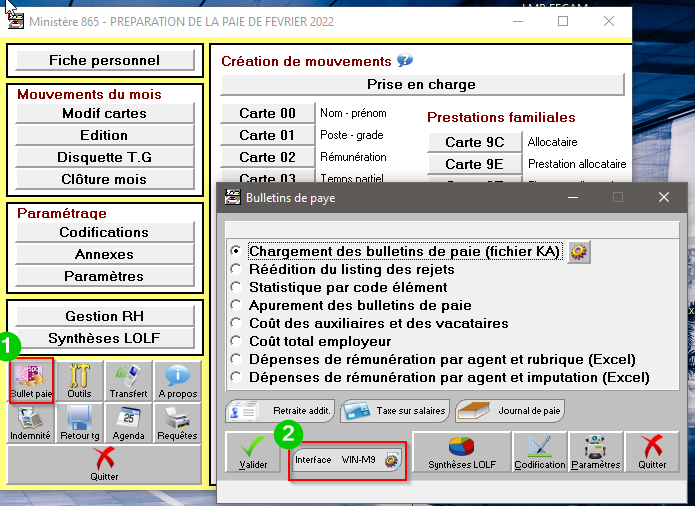Click the gear icon next to Chargement des bulletins
The image size is (695, 506).
(x=578, y=252)
